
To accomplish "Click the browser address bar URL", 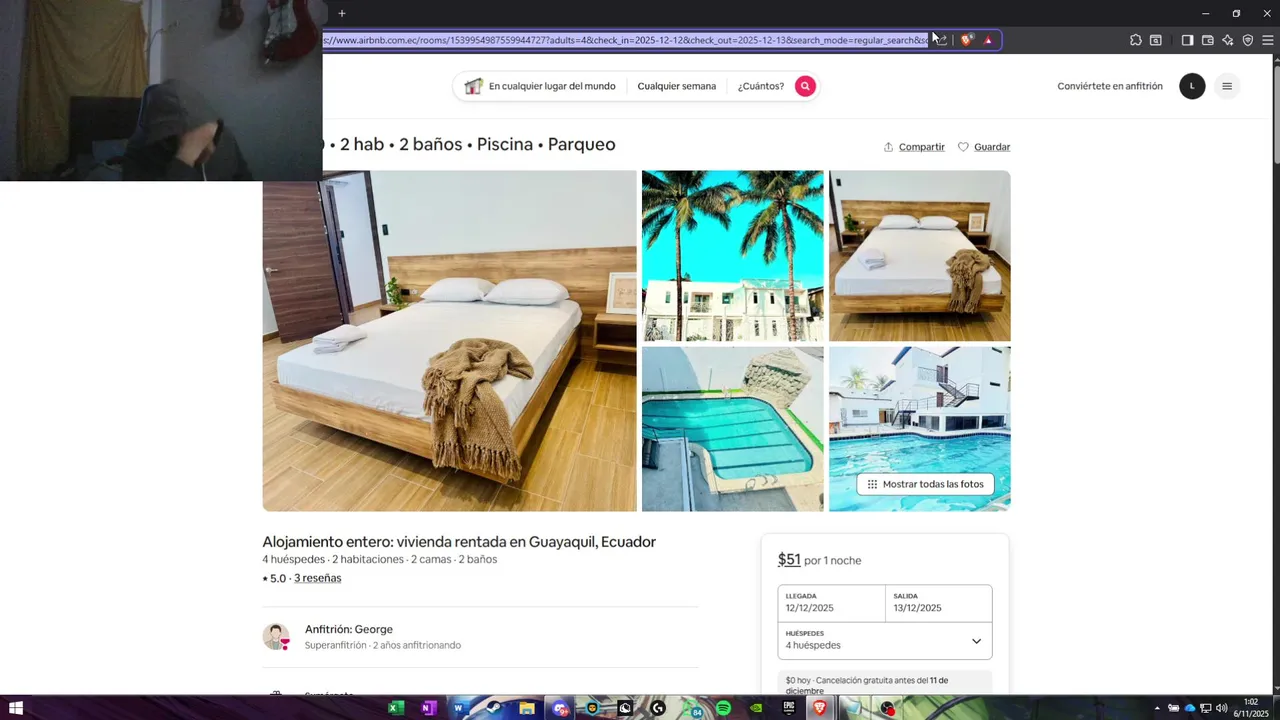I will [627, 40].
